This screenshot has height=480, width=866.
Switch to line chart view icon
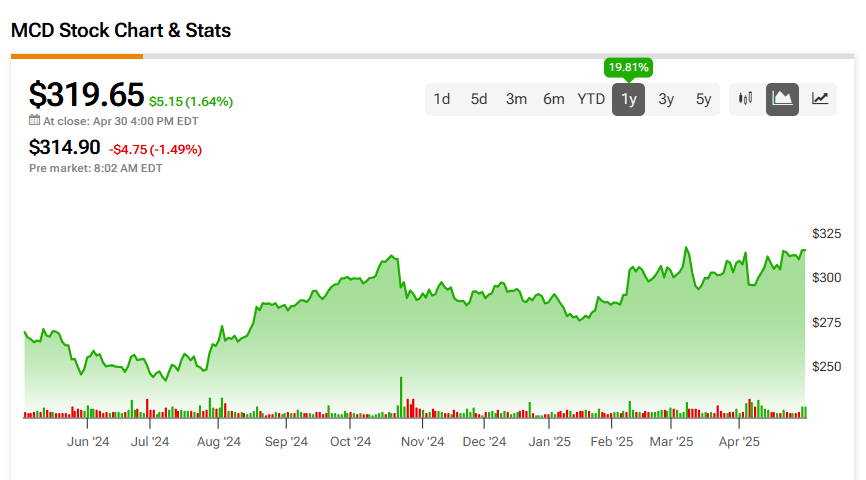[820, 99]
